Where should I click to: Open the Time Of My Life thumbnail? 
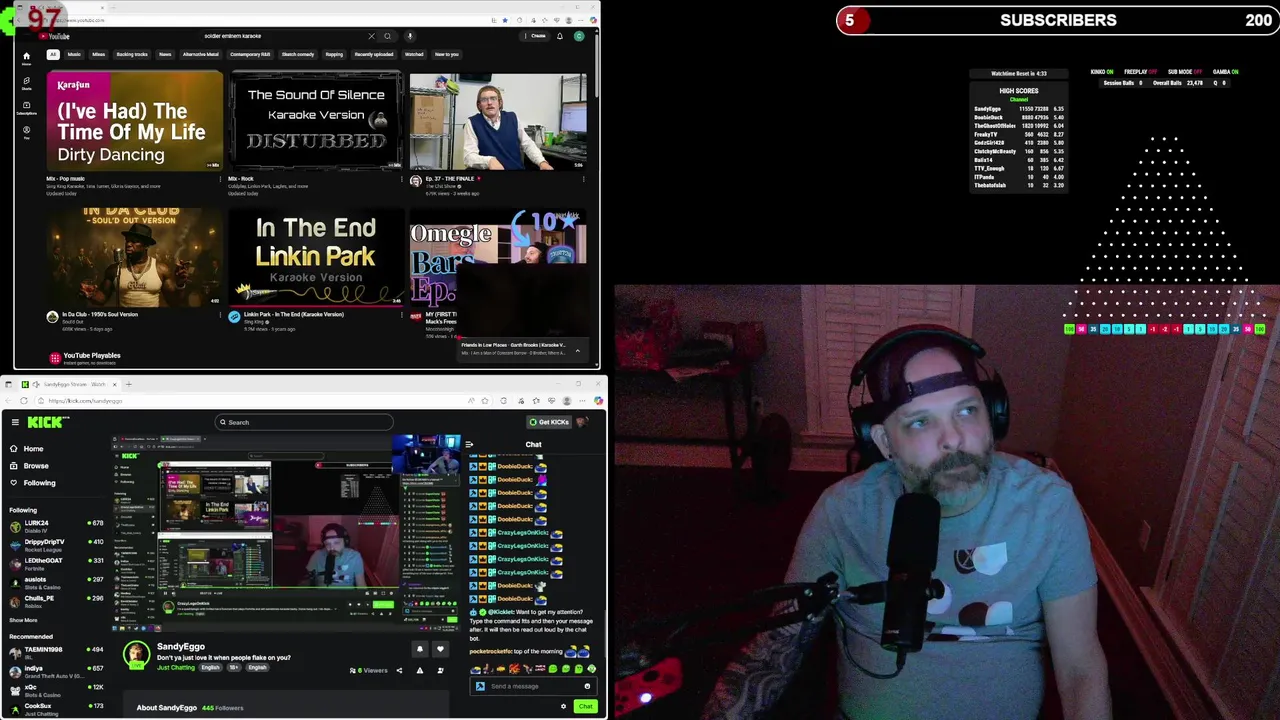(134, 120)
